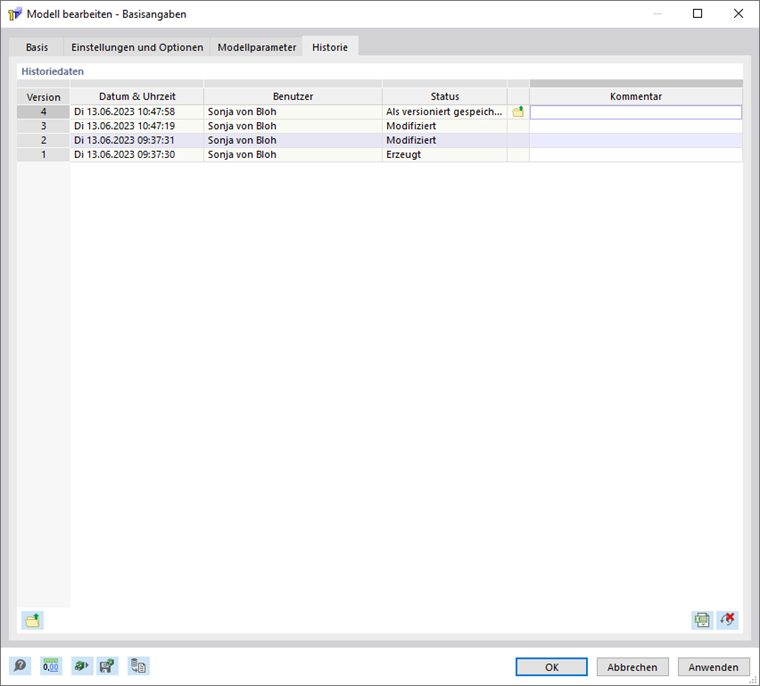Click date cell Di 13.06.2023 10:47:19
This screenshot has height=686, width=760.
tap(137, 126)
